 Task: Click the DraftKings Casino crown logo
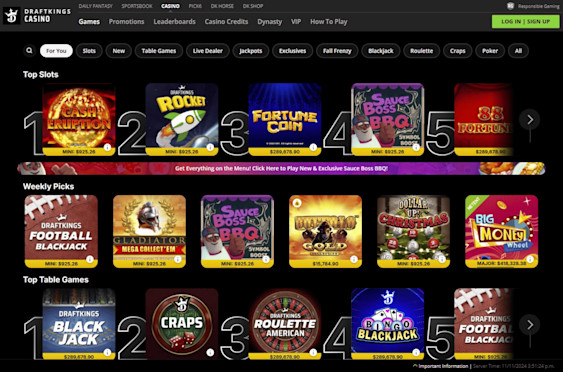click(x=11, y=16)
